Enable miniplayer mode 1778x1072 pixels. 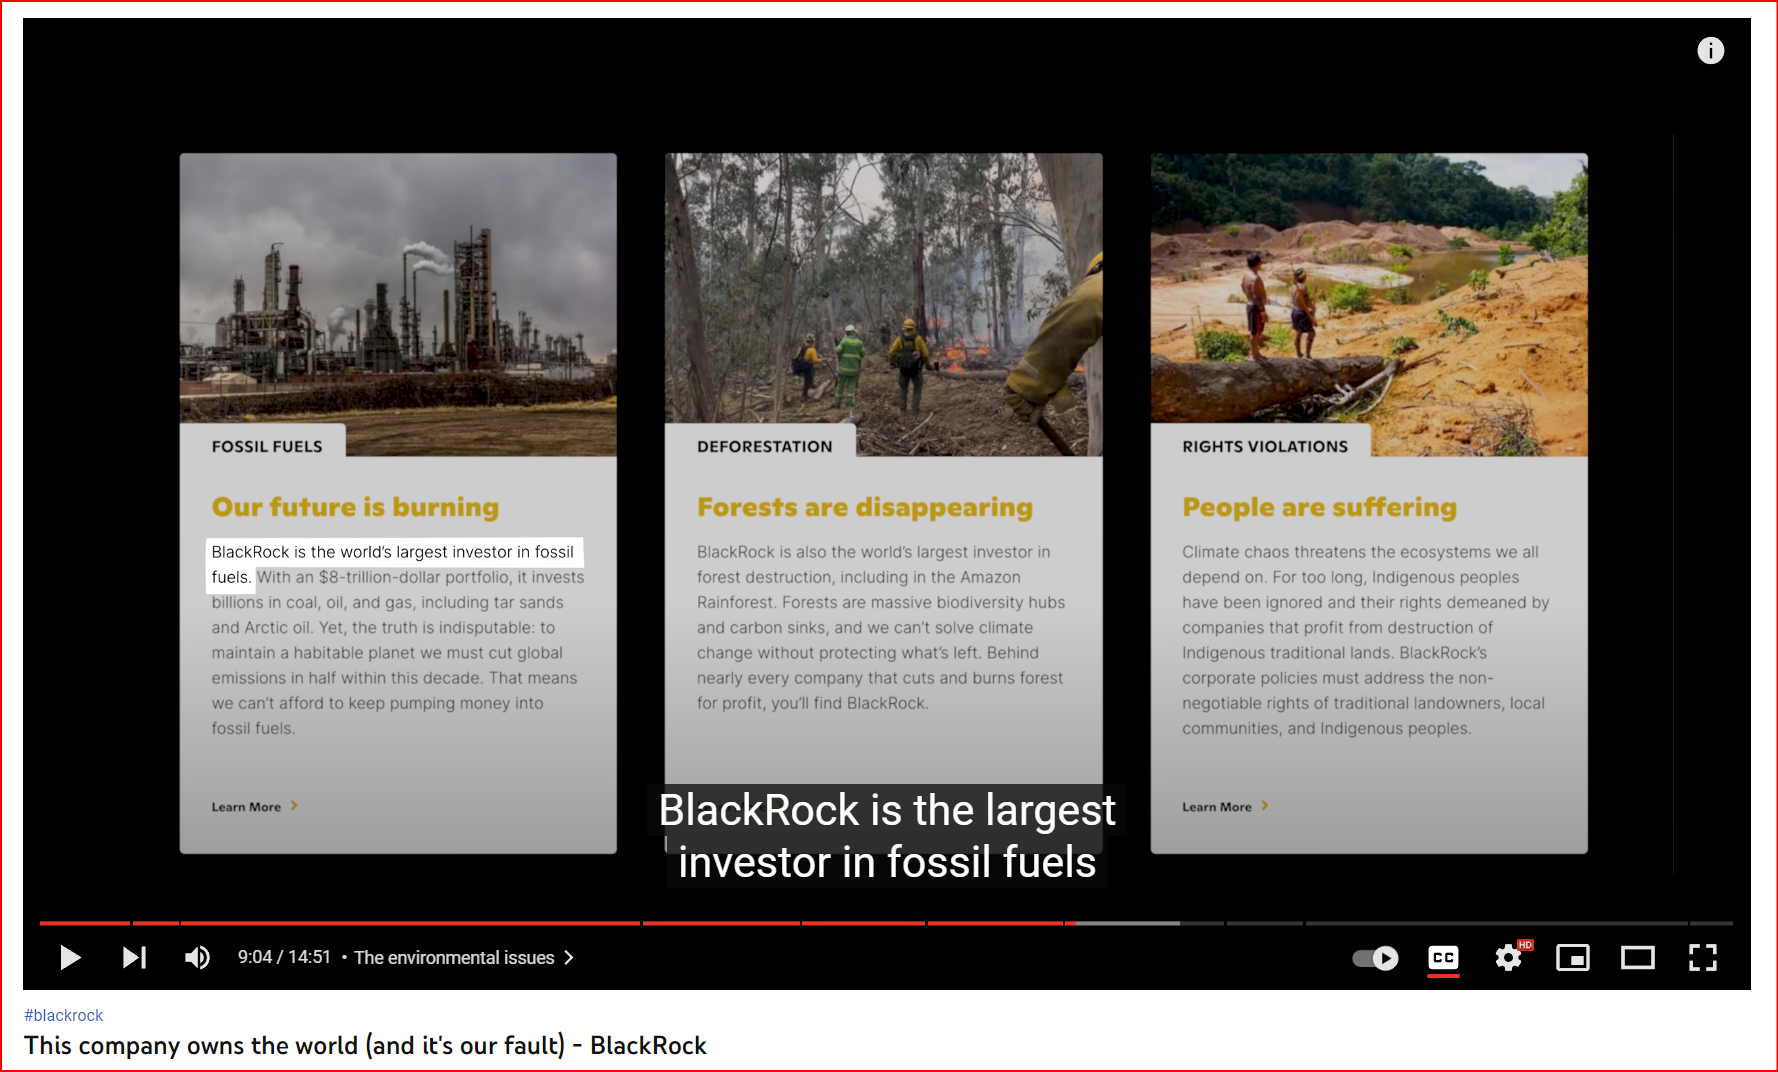1572,958
